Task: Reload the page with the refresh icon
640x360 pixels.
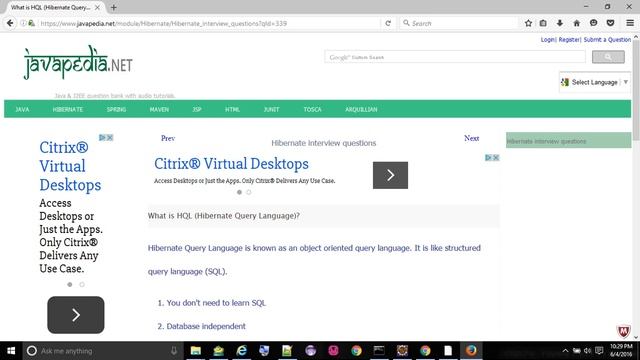Action: 388,23
